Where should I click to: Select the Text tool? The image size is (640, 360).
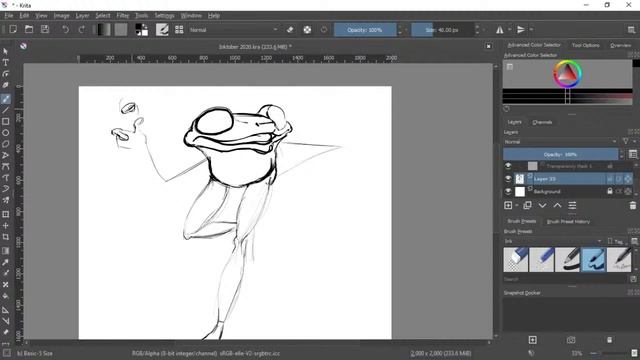6,62
